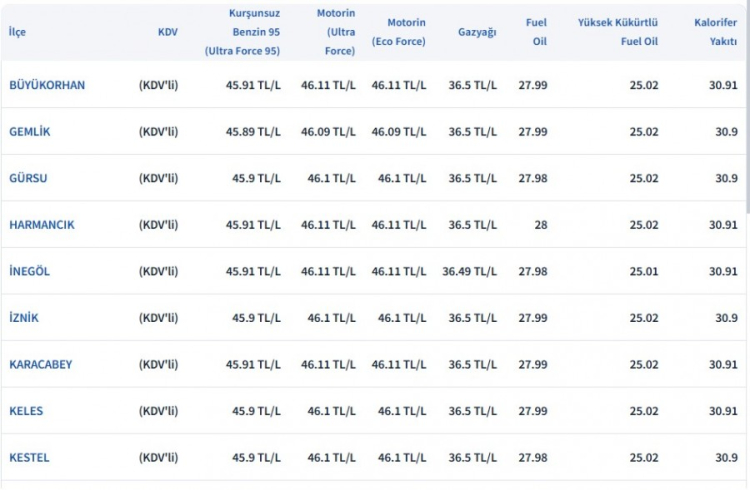
Task: Click the Yüksek Kükürtlü Fuel Oil header
Action: click(618, 32)
